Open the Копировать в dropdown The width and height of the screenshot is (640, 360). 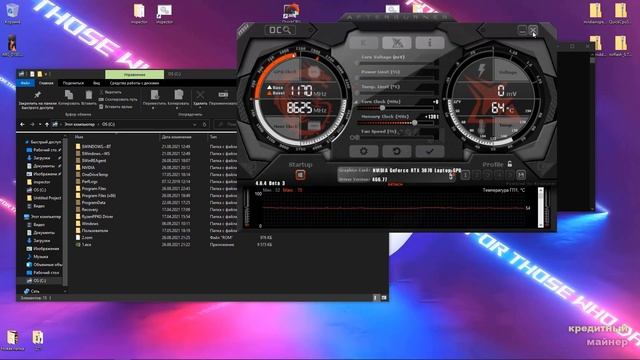pos(178,99)
